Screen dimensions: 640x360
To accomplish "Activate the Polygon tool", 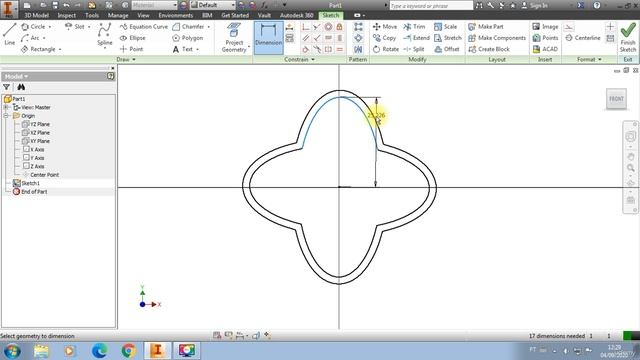I will coord(188,38).
